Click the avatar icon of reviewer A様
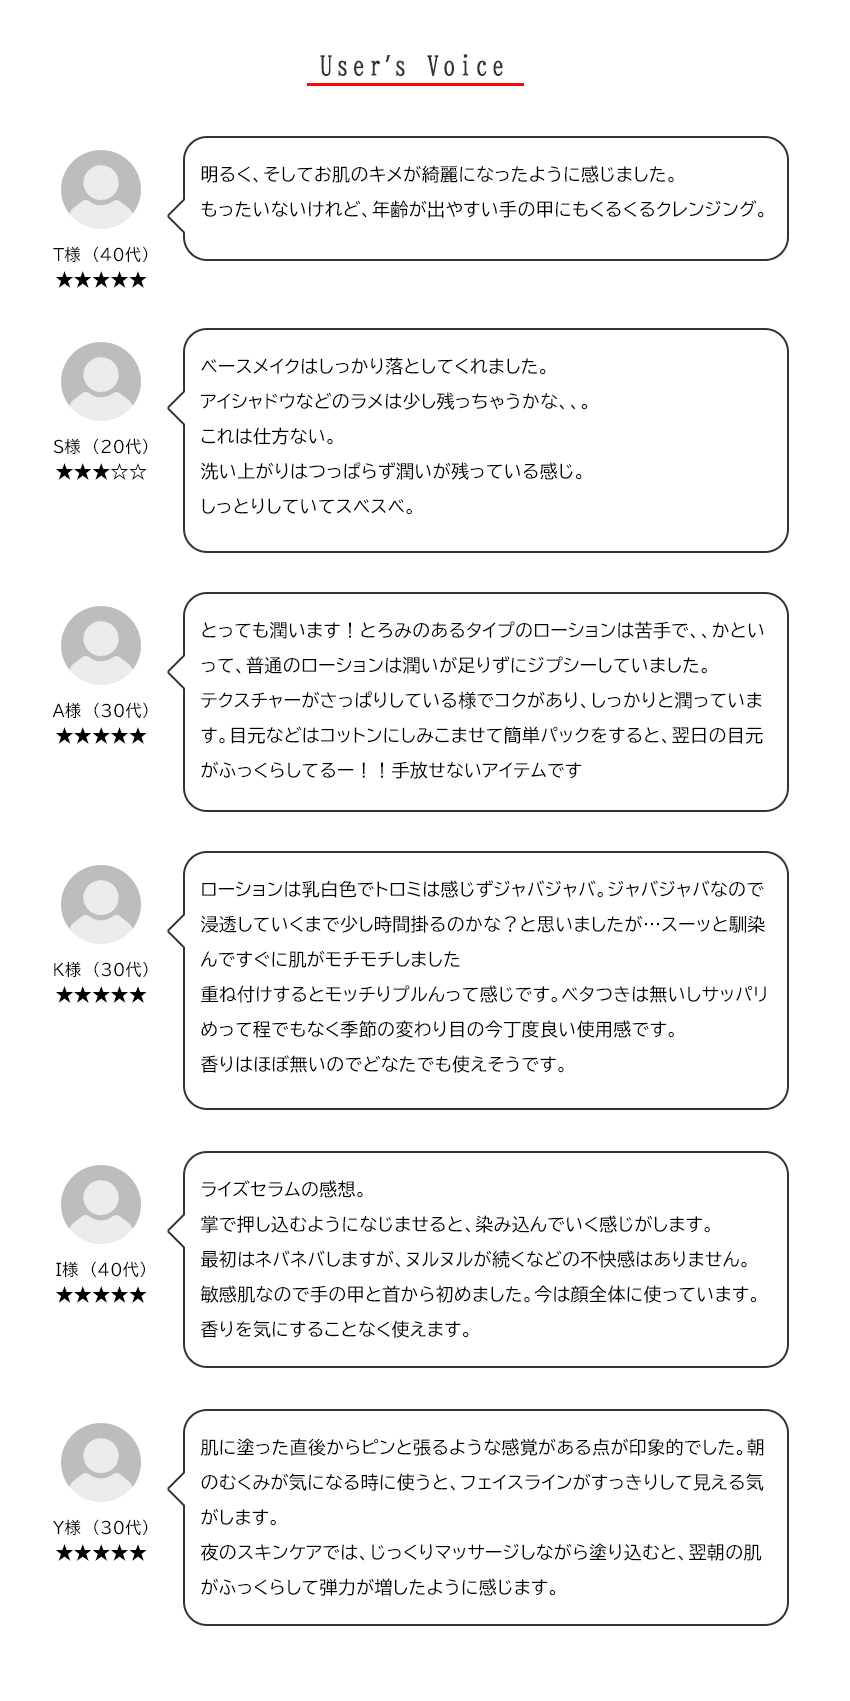 pos(101,646)
